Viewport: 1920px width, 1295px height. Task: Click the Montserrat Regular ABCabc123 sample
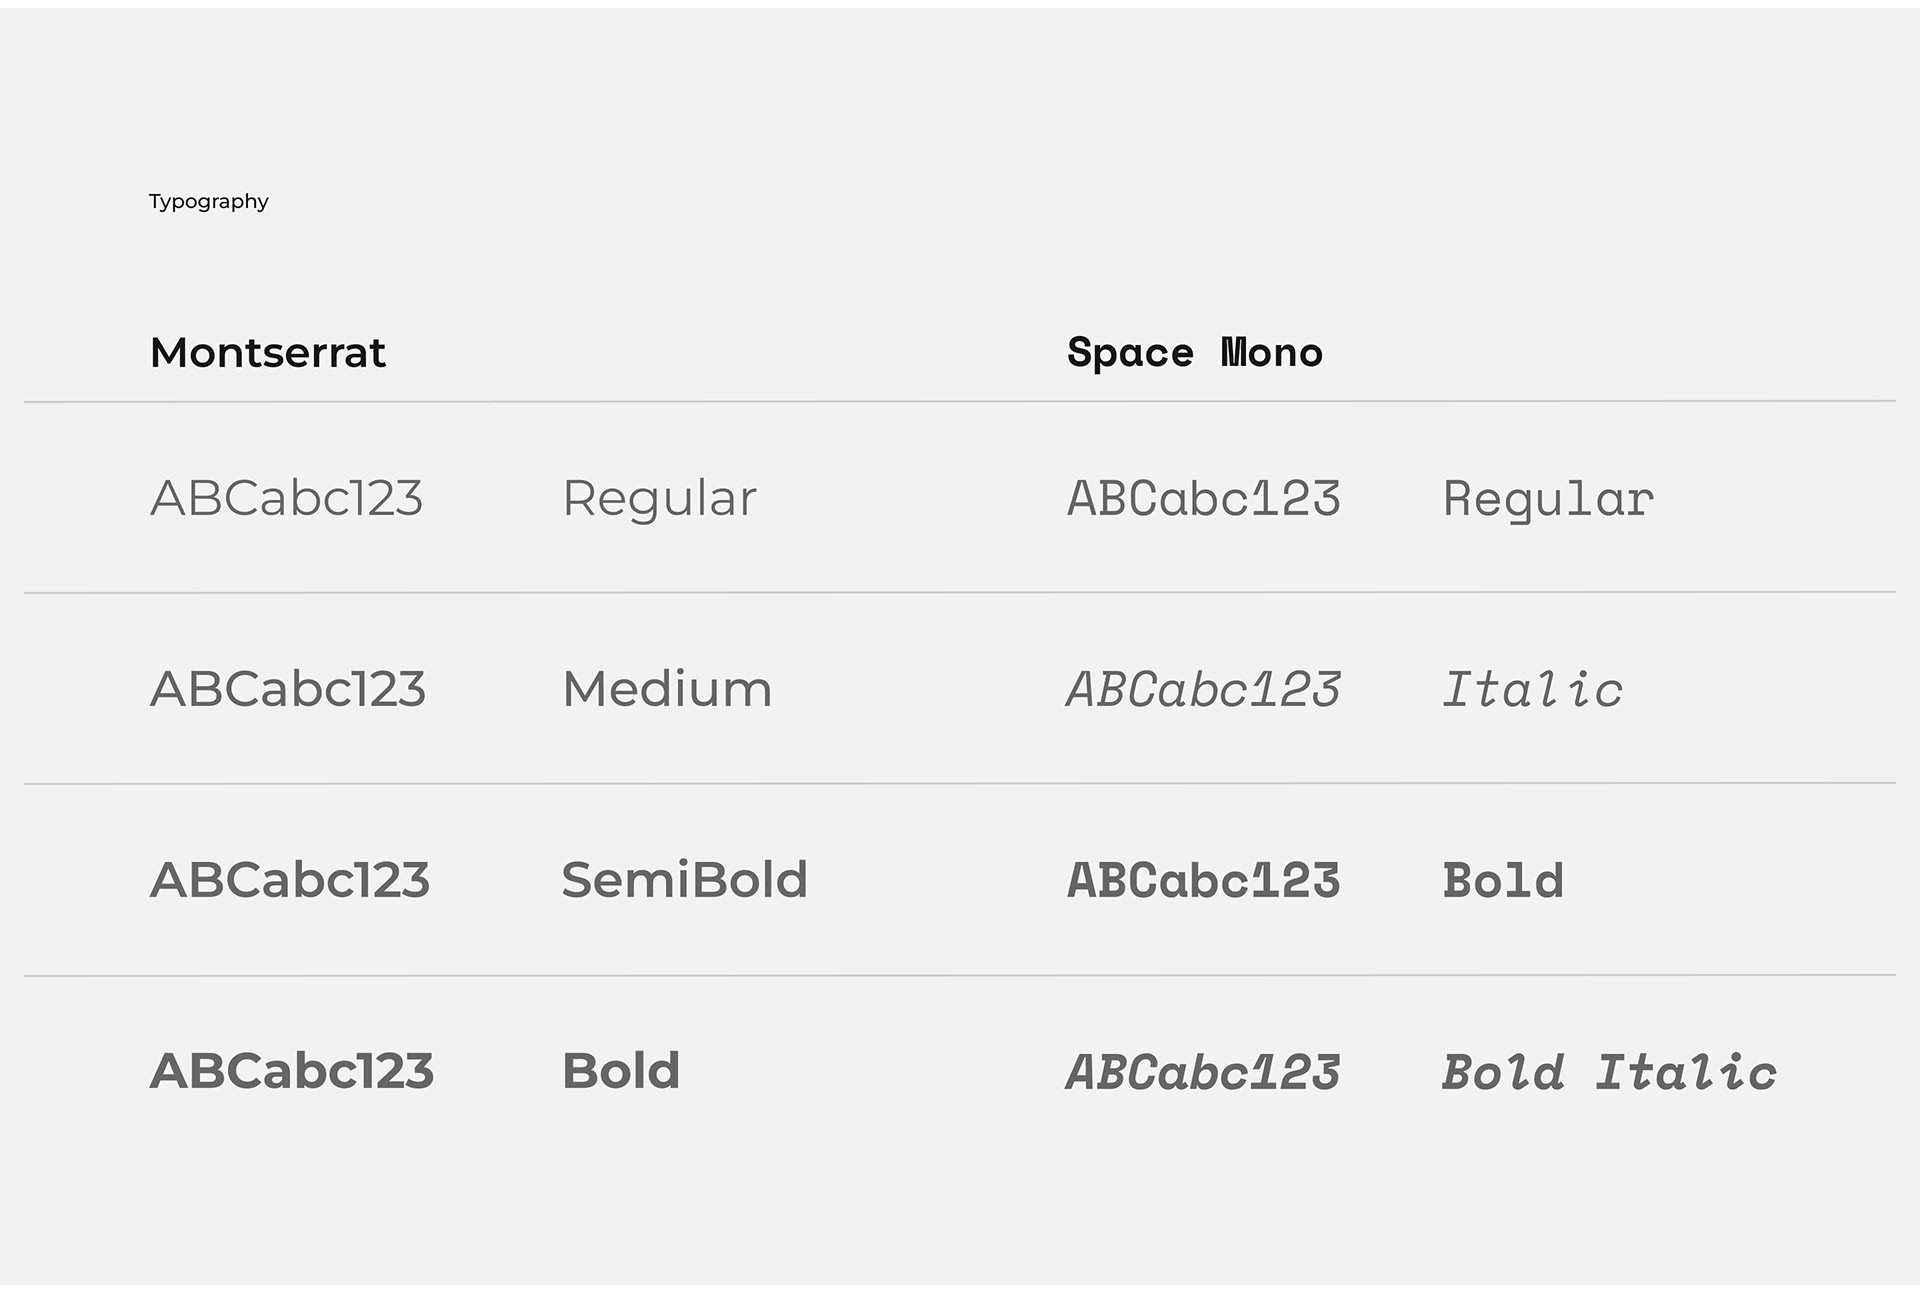point(286,498)
